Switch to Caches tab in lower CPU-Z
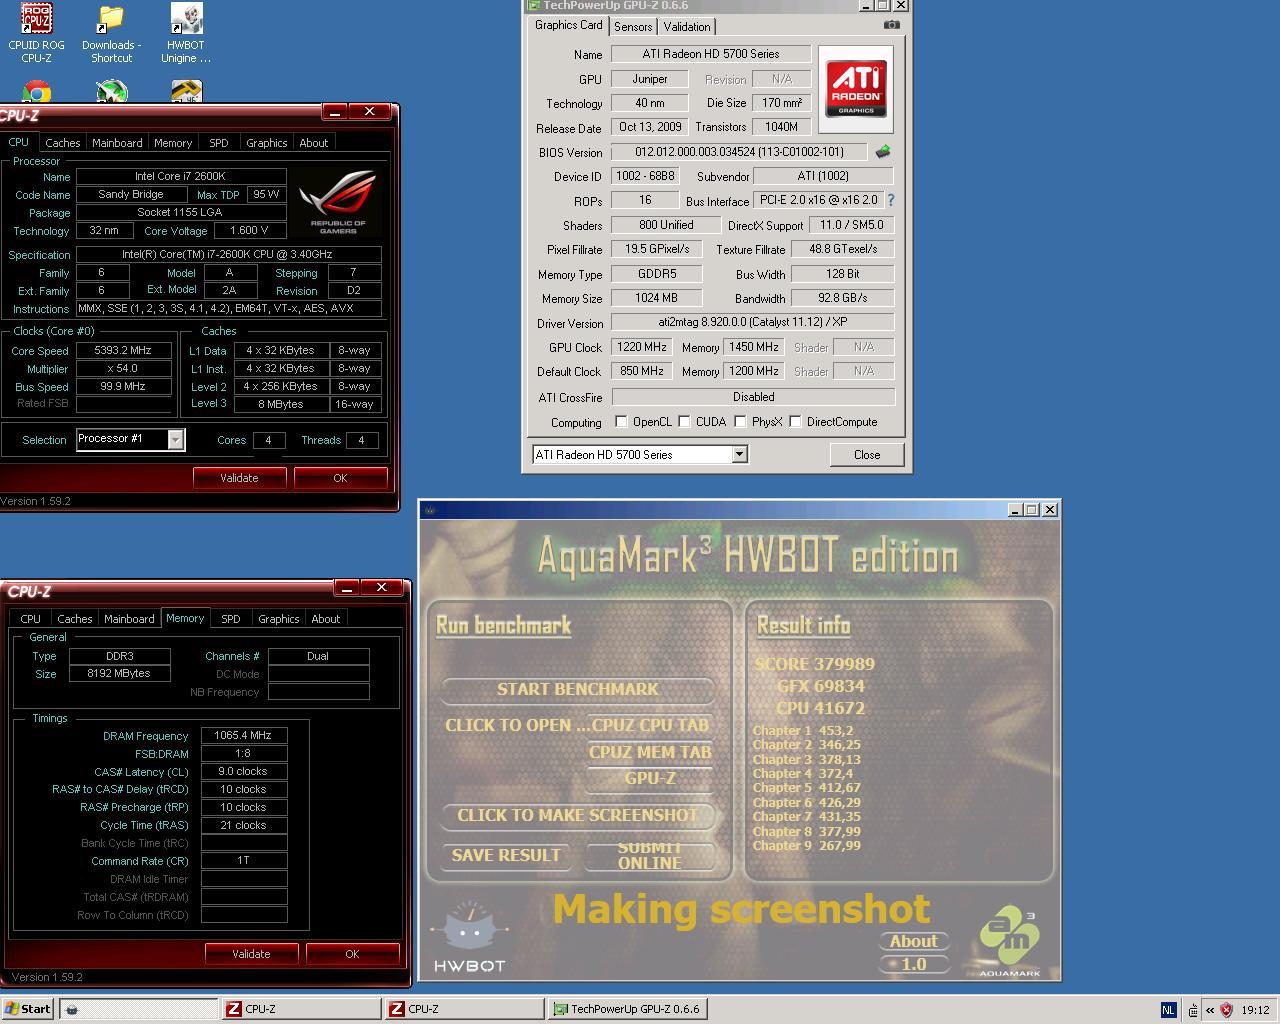The height and width of the screenshot is (1024, 1280). 74,619
